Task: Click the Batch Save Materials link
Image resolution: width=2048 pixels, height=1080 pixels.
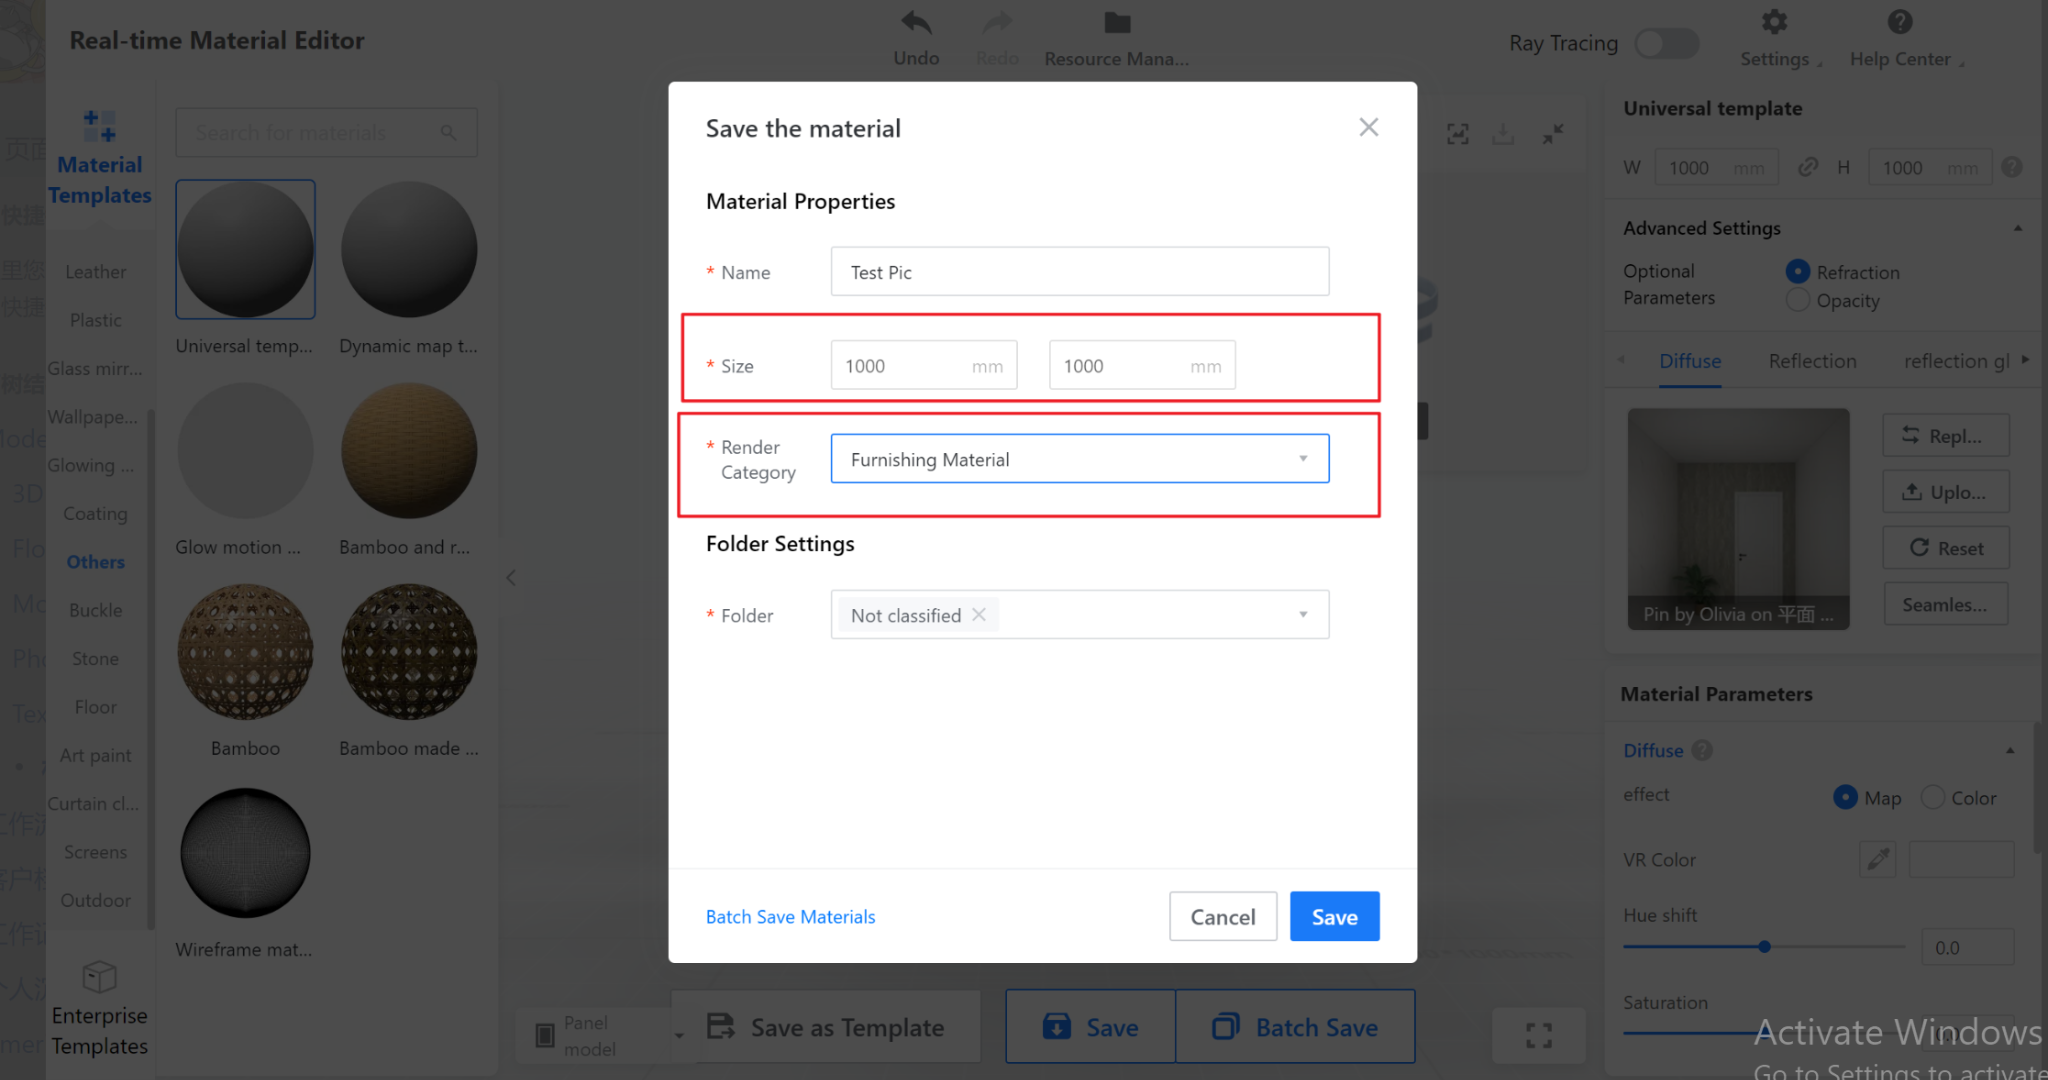Action: coord(790,917)
